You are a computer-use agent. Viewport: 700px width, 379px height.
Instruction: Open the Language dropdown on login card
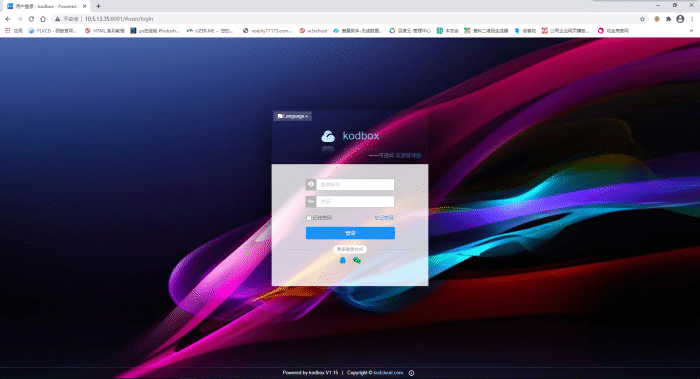coord(292,116)
